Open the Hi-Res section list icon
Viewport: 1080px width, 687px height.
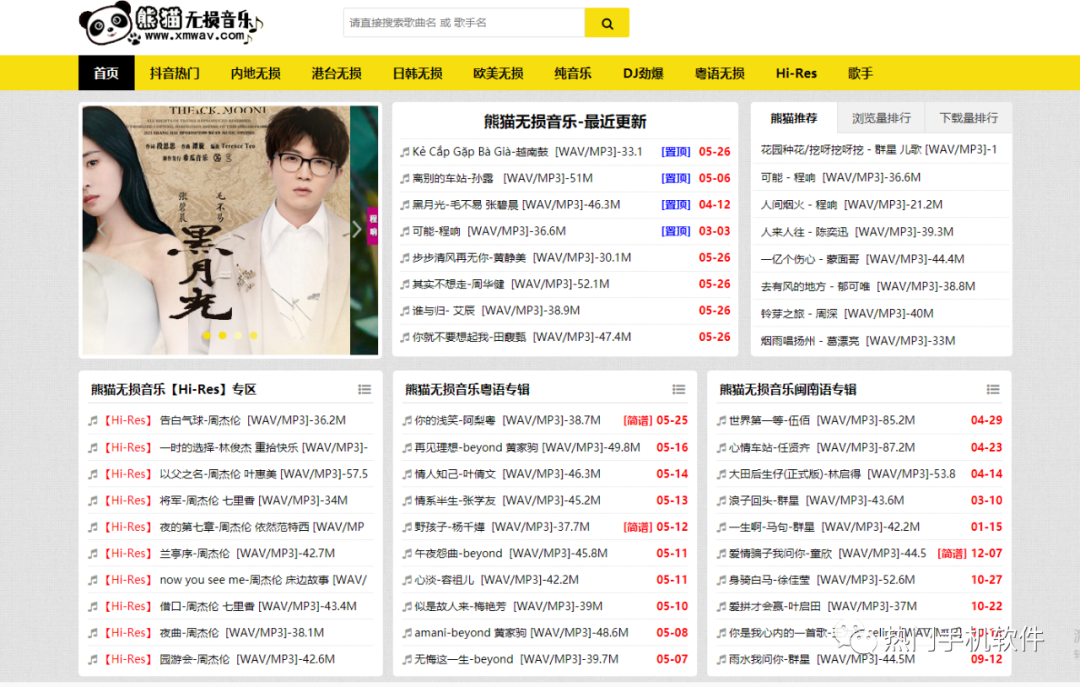pos(364,389)
